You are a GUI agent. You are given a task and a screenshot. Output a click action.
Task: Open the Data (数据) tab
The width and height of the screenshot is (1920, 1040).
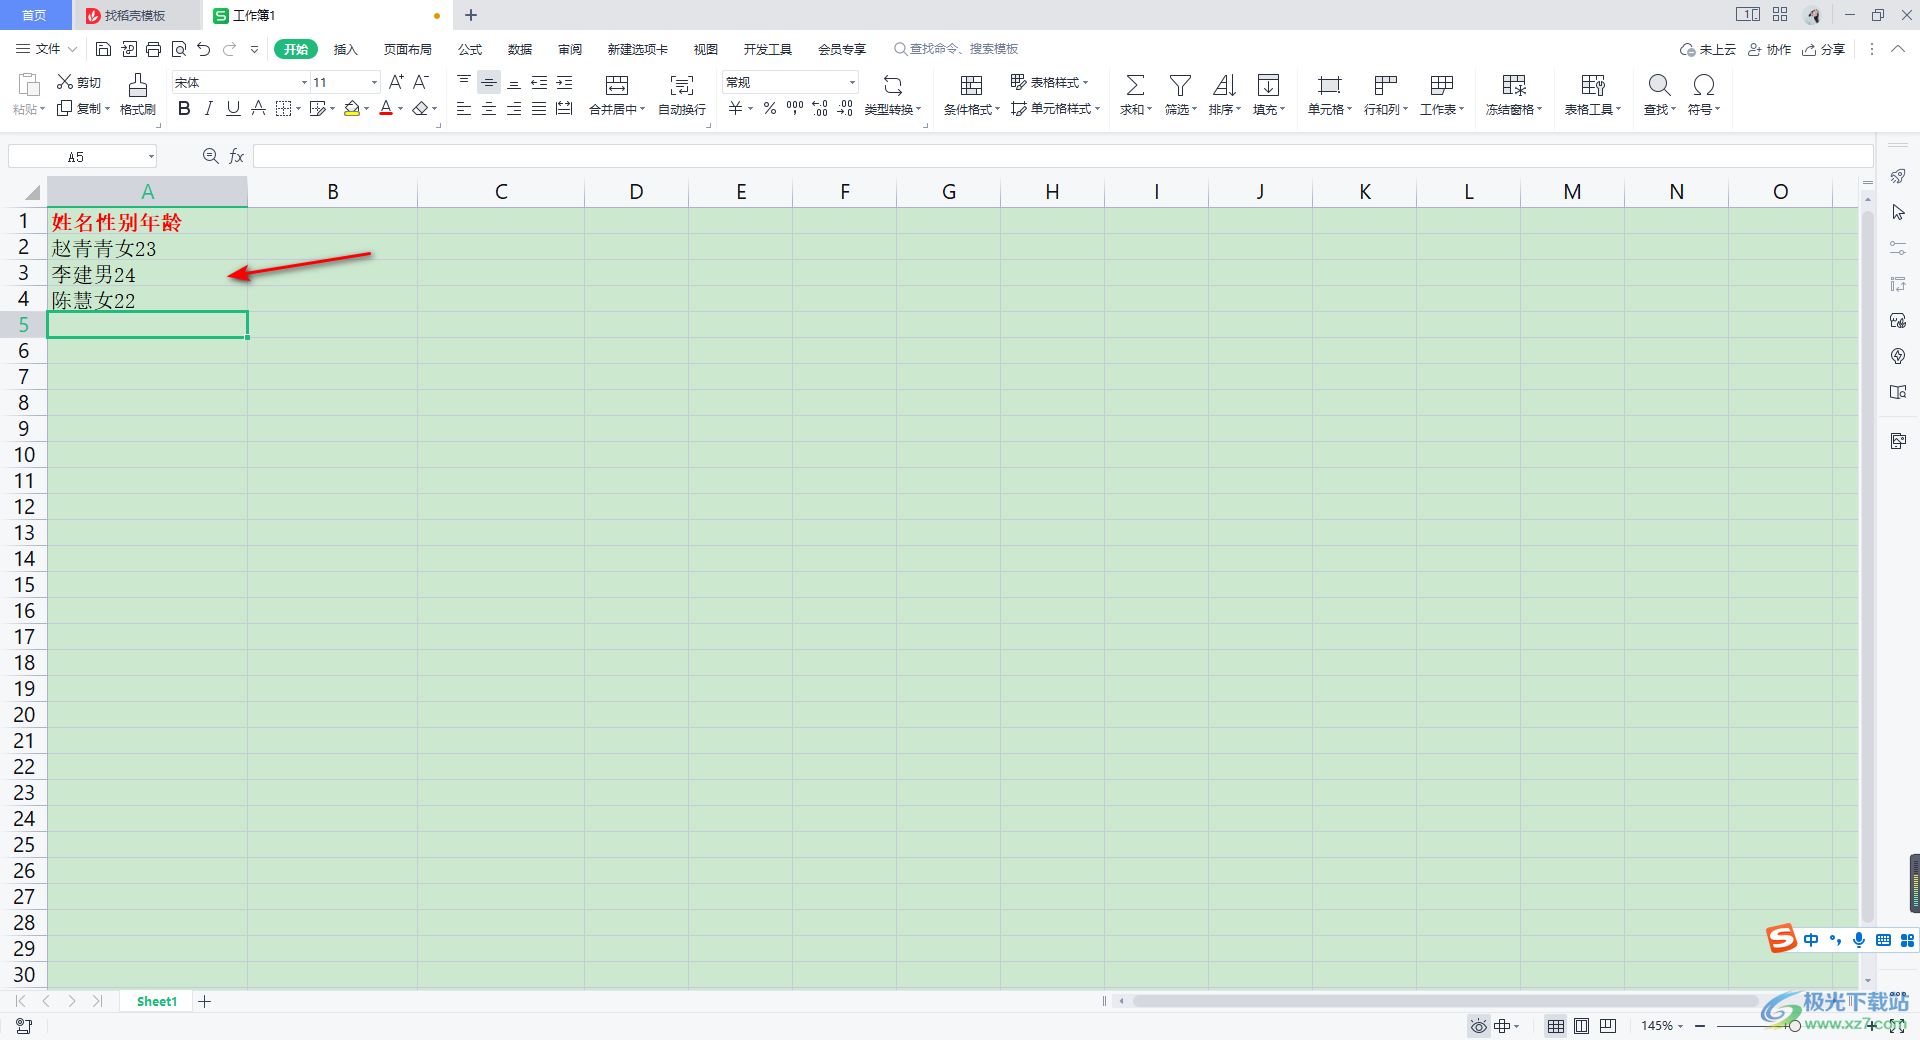519,49
